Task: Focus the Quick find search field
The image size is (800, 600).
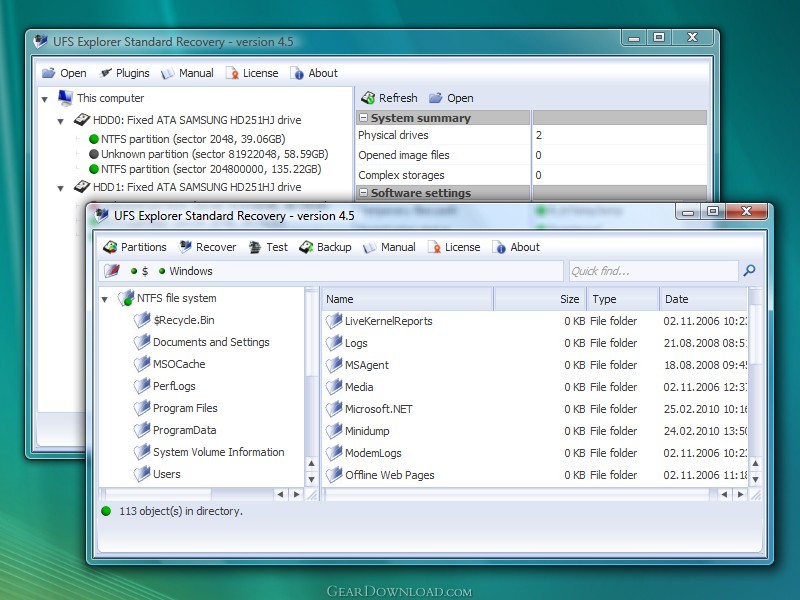Action: 654,271
